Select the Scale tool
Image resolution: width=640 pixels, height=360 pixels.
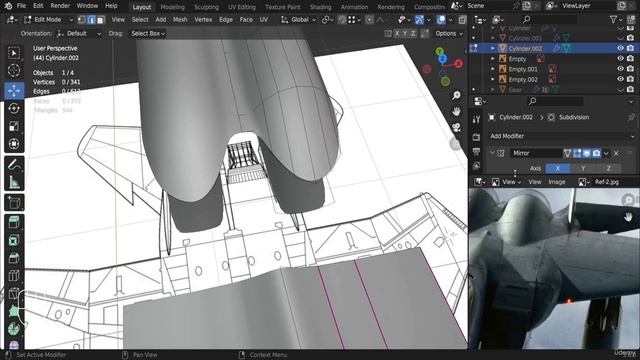tap(14, 126)
